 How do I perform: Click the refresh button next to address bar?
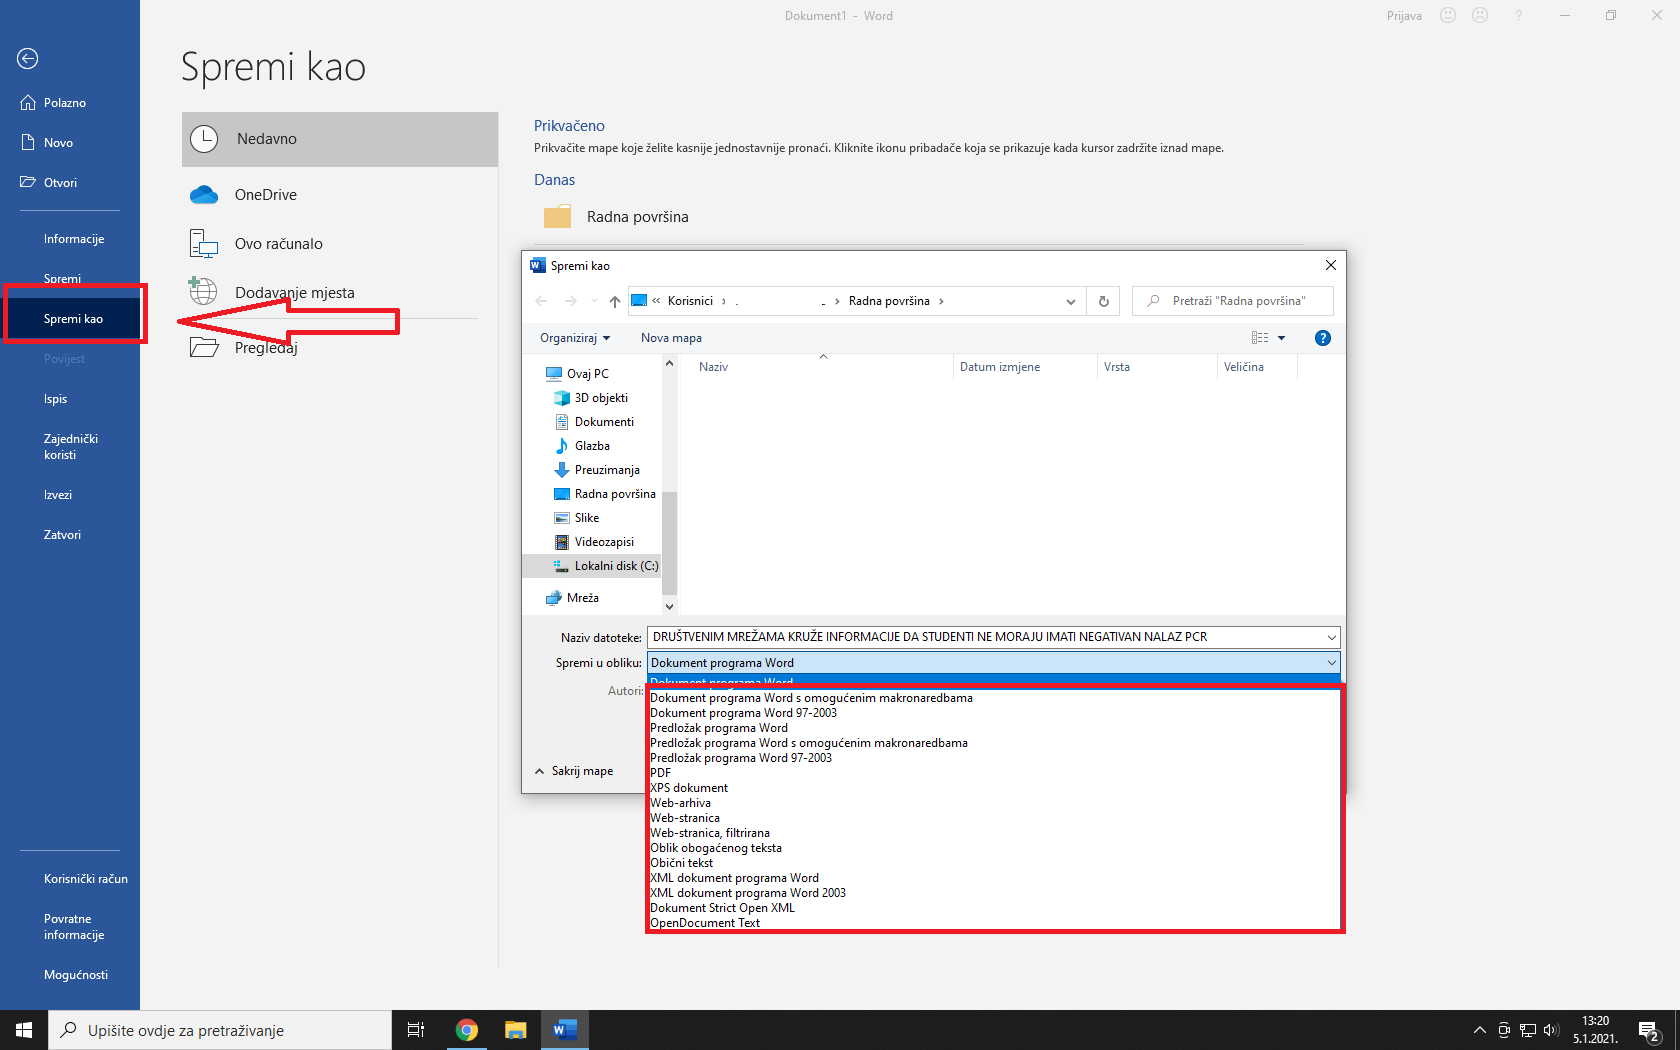point(1104,301)
